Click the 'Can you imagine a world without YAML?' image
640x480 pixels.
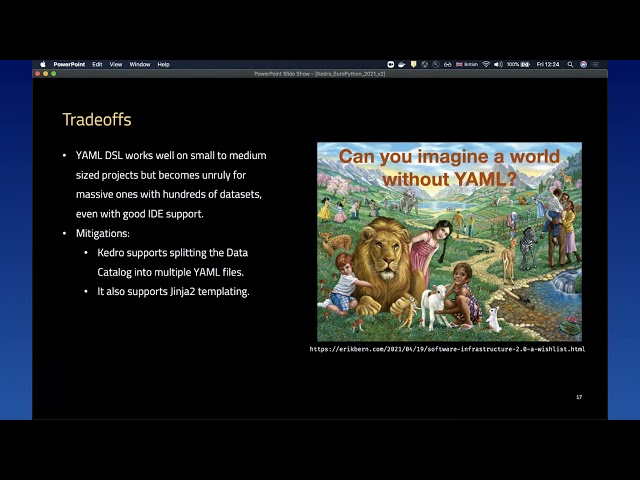[x=449, y=242]
